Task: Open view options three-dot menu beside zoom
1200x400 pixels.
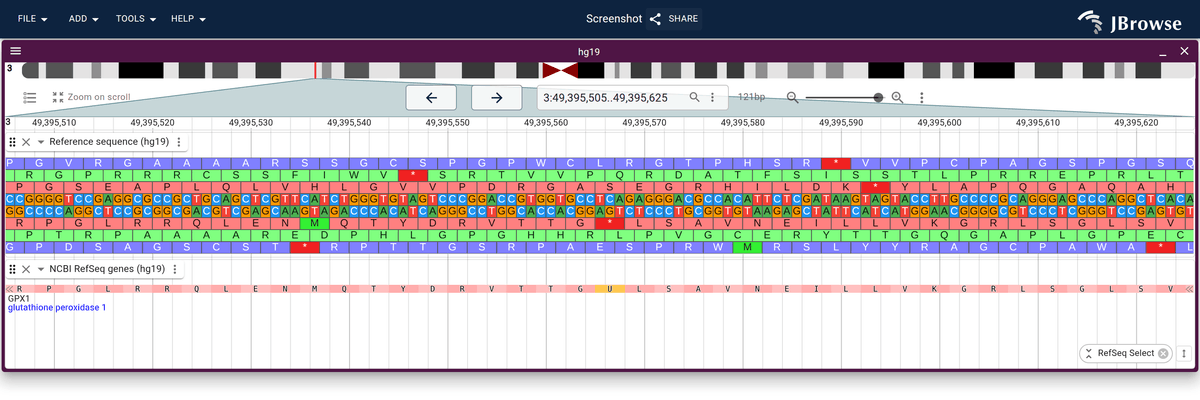Action: pos(921,97)
